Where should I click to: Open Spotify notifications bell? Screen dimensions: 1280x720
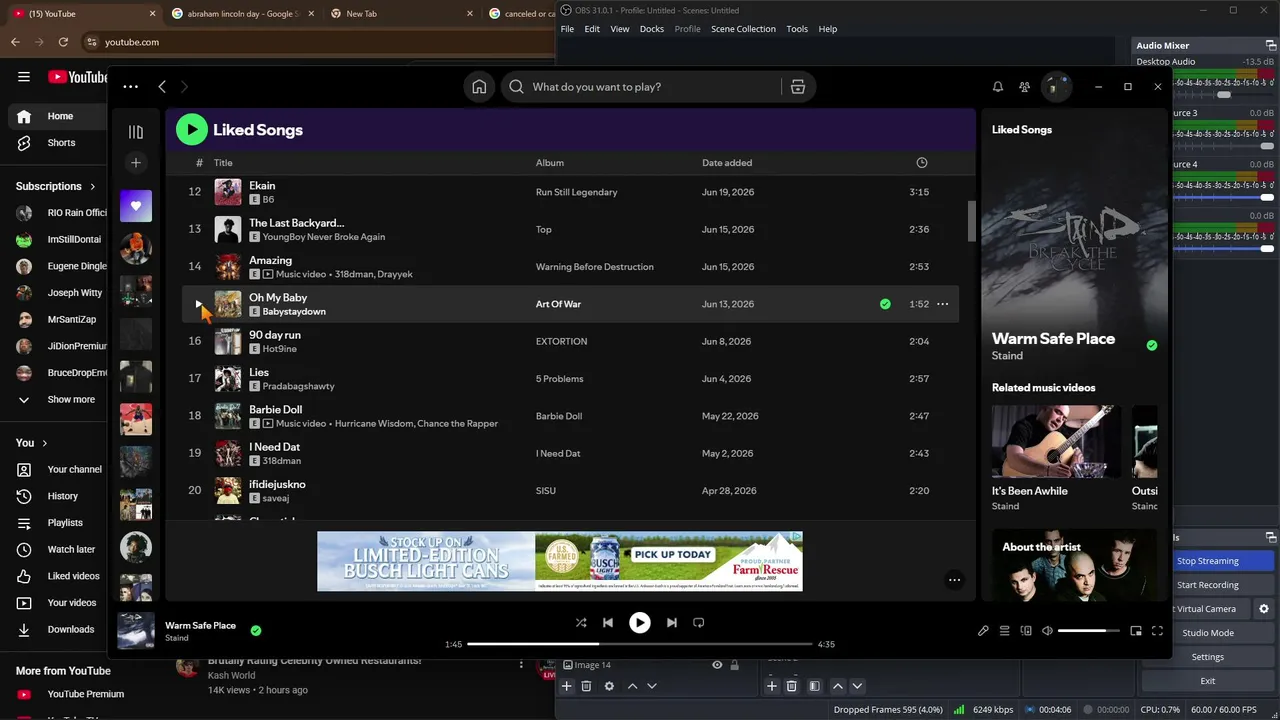[997, 87]
